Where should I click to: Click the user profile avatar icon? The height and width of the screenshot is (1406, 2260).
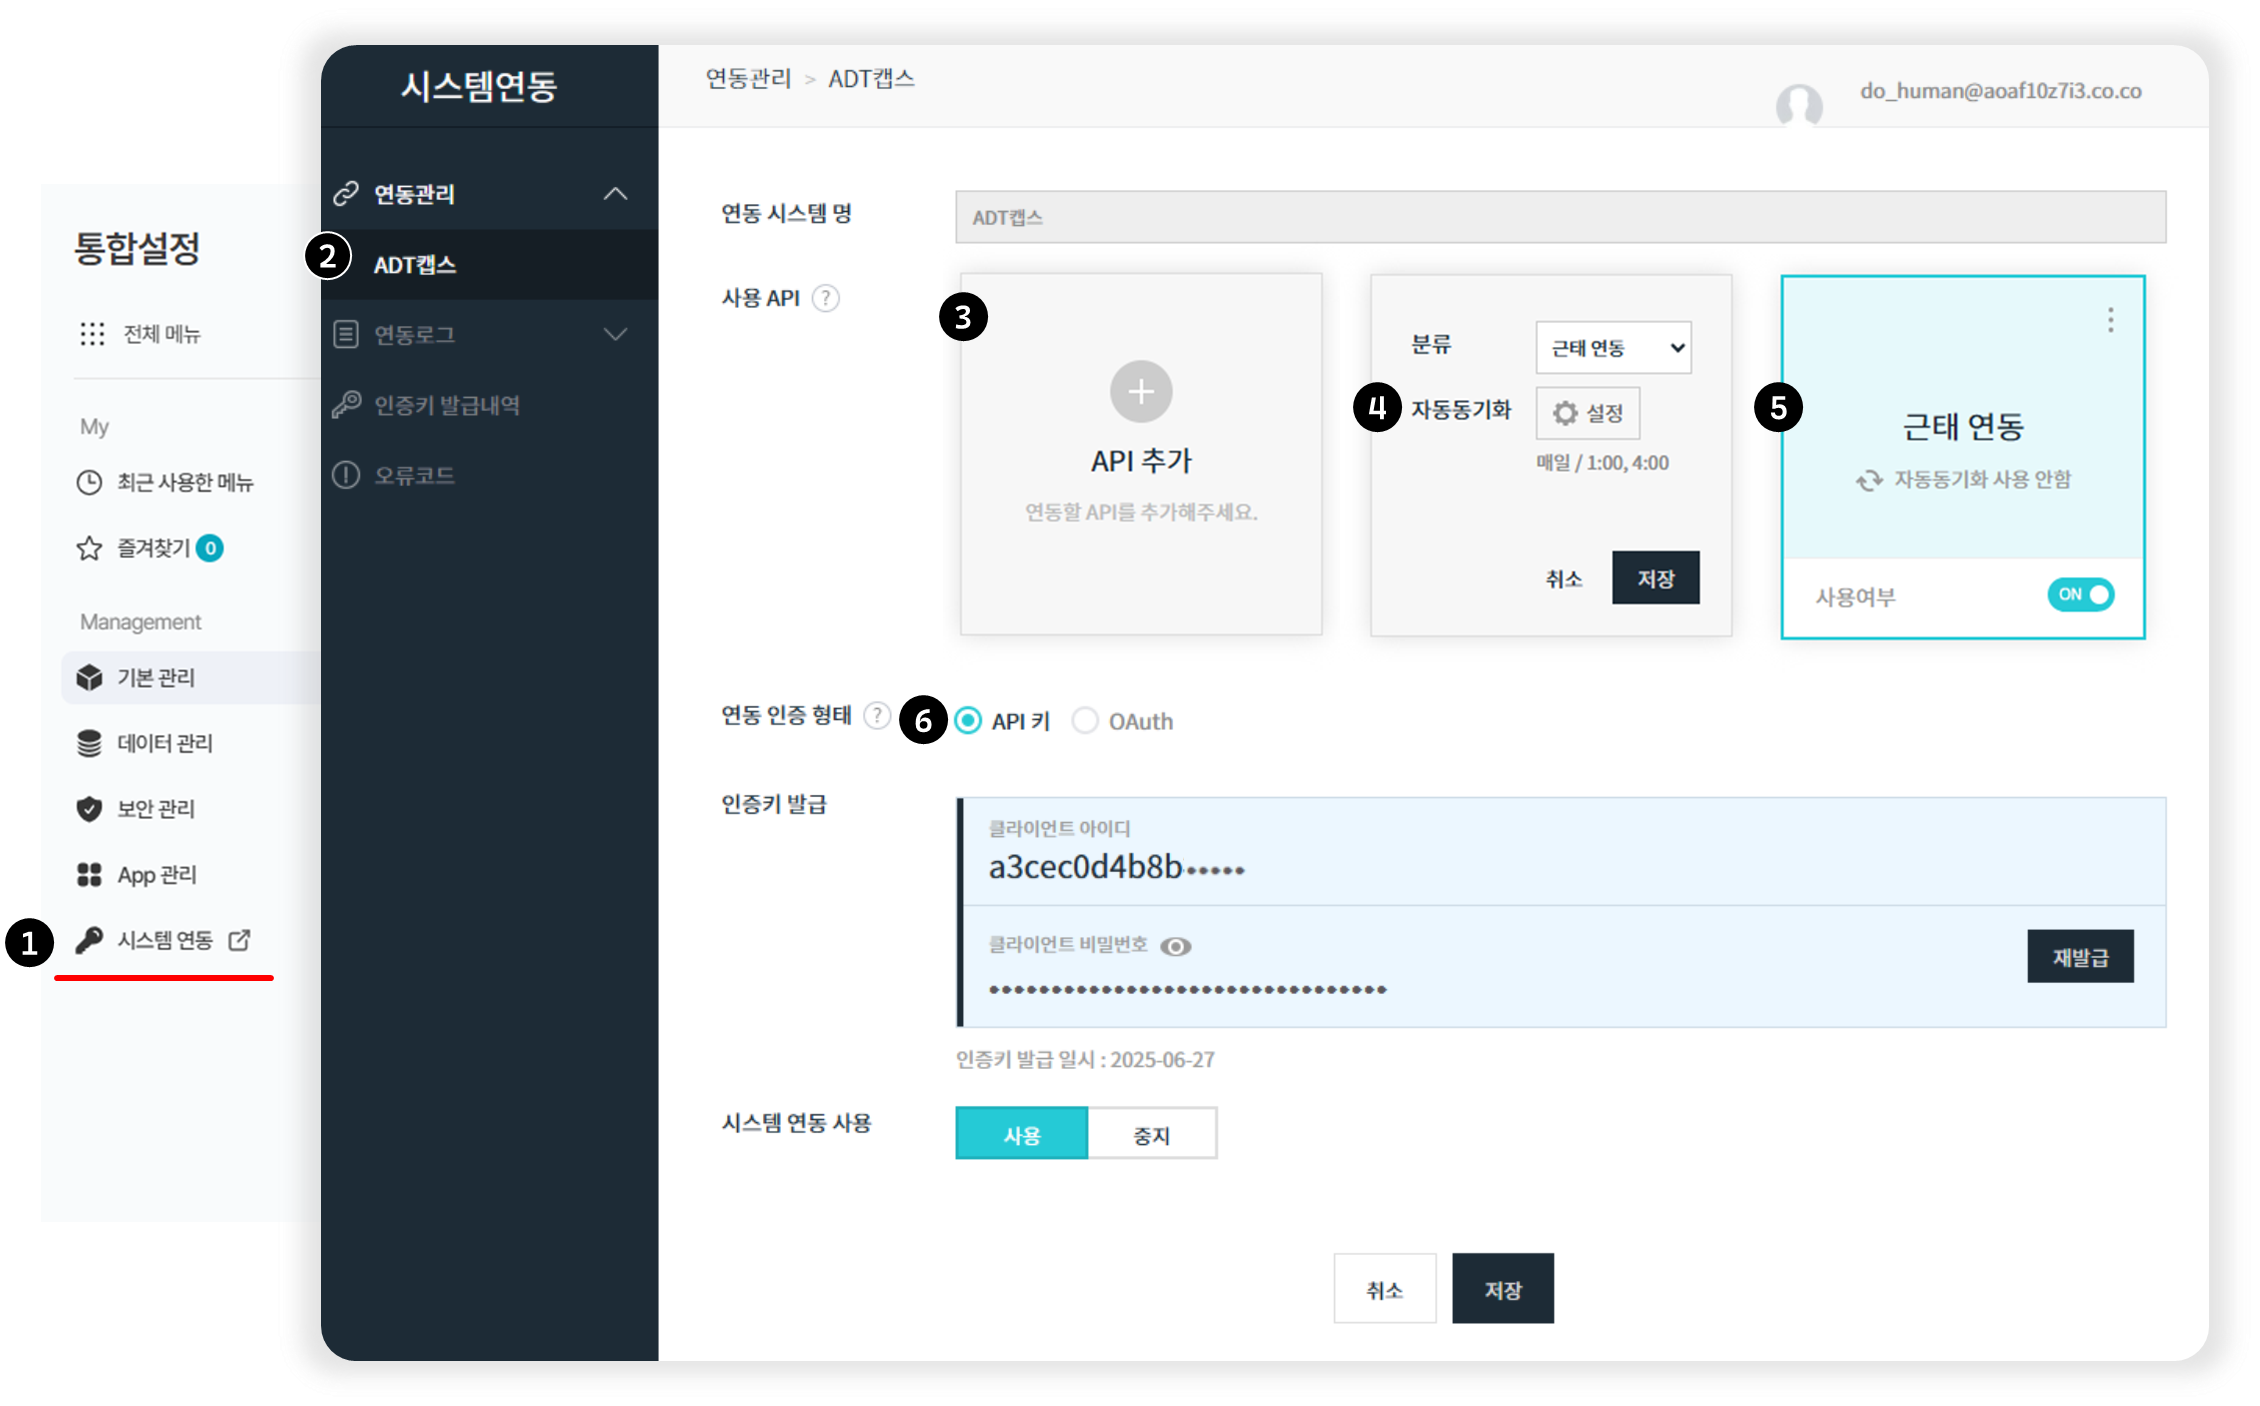pos(1798,105)
